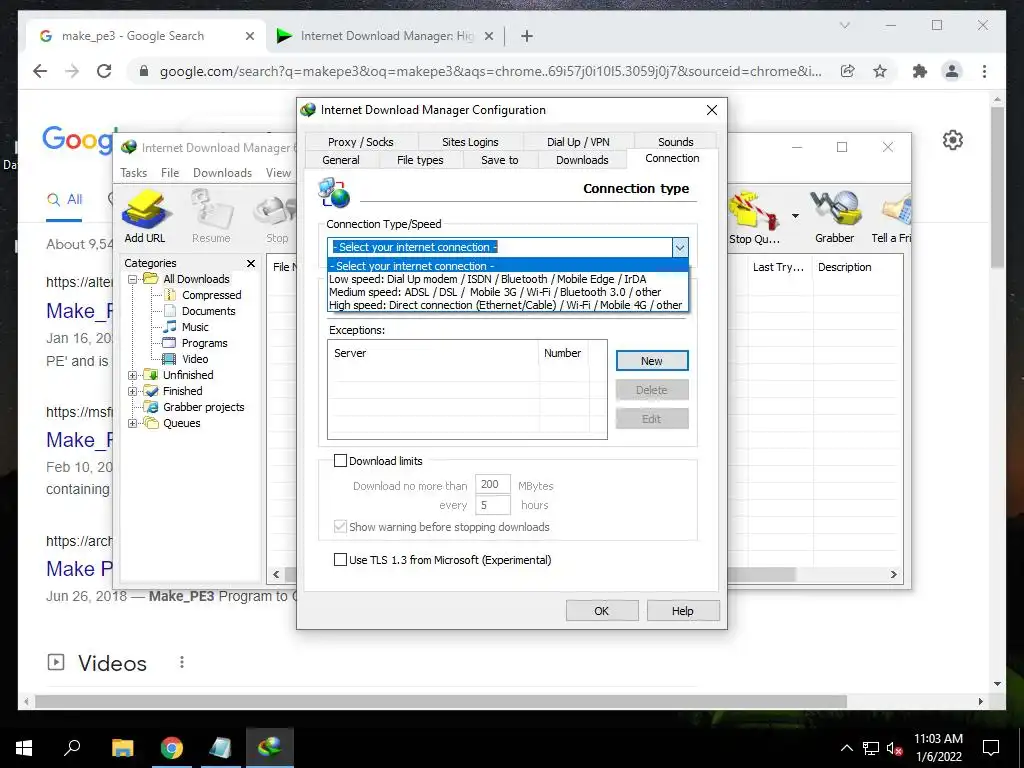
Task: Click the MBytes download limit field
Action: point(492,485)
